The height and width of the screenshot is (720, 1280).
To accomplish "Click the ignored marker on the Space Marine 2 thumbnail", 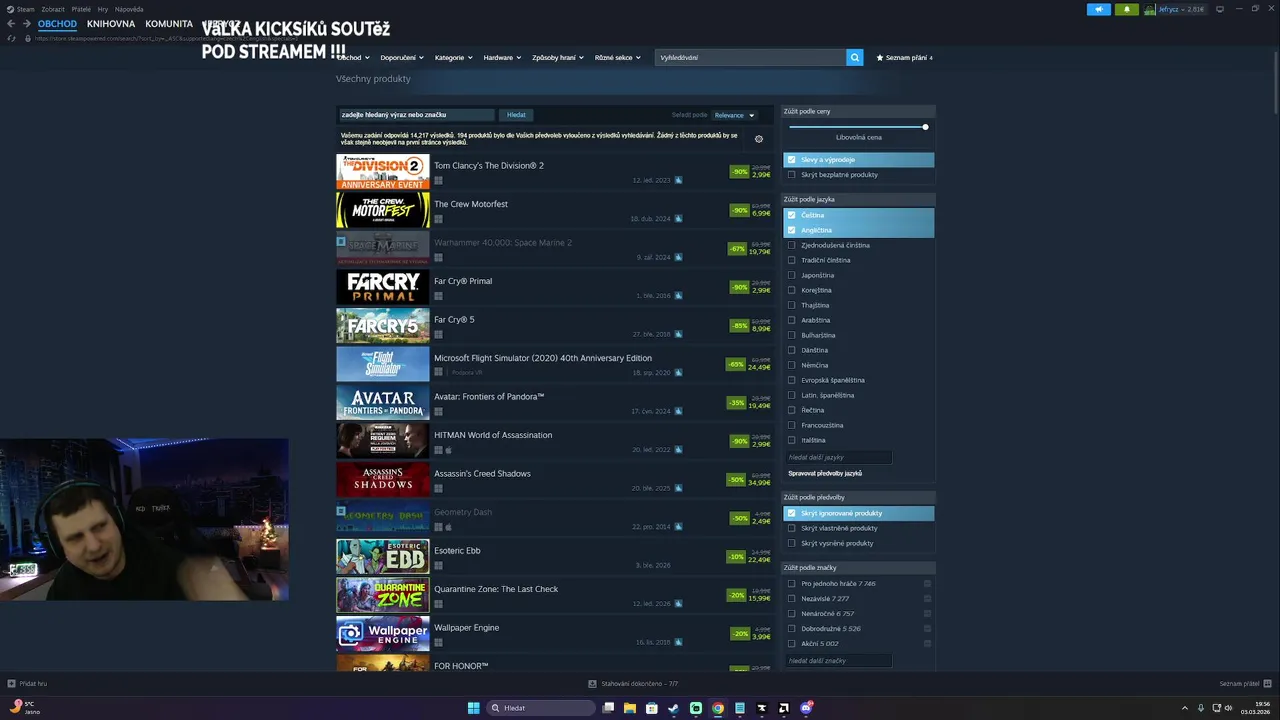I will [341, 241].
